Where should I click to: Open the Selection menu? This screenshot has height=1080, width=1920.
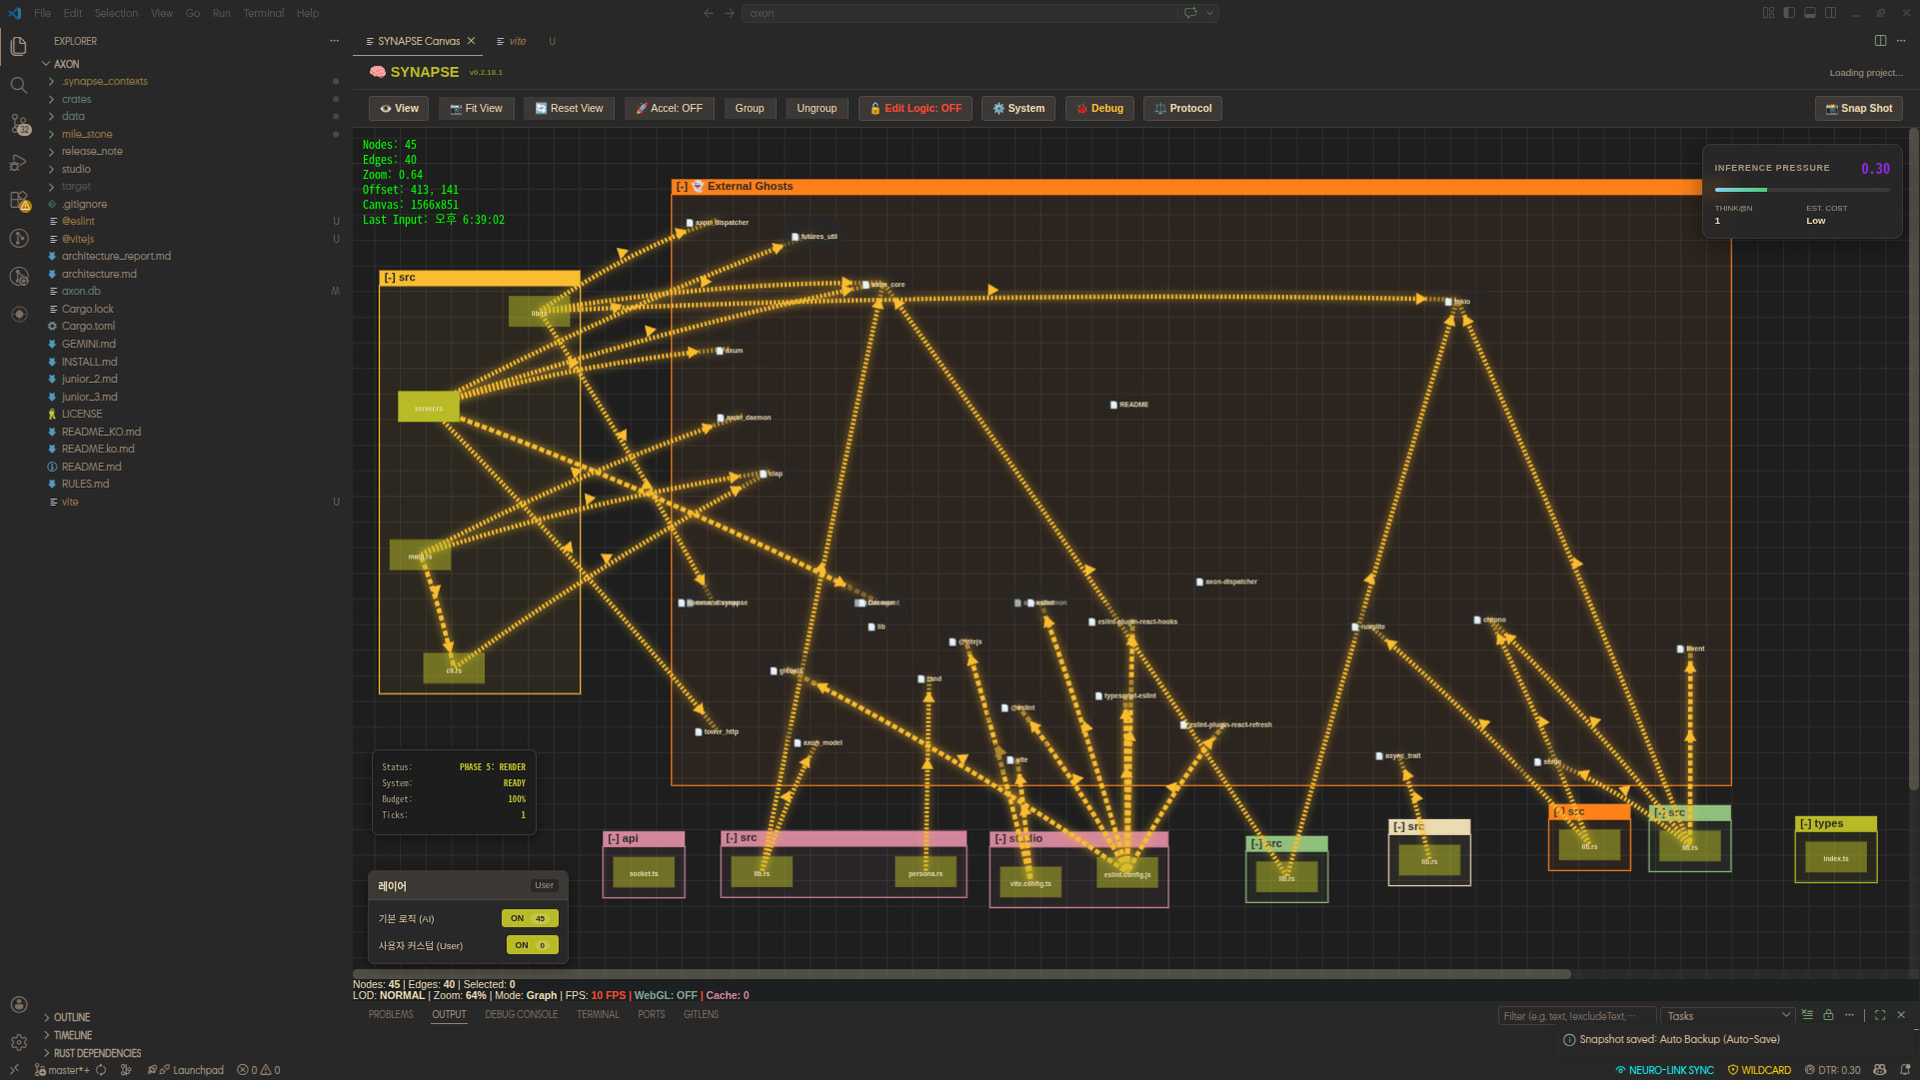click(116, 13)
